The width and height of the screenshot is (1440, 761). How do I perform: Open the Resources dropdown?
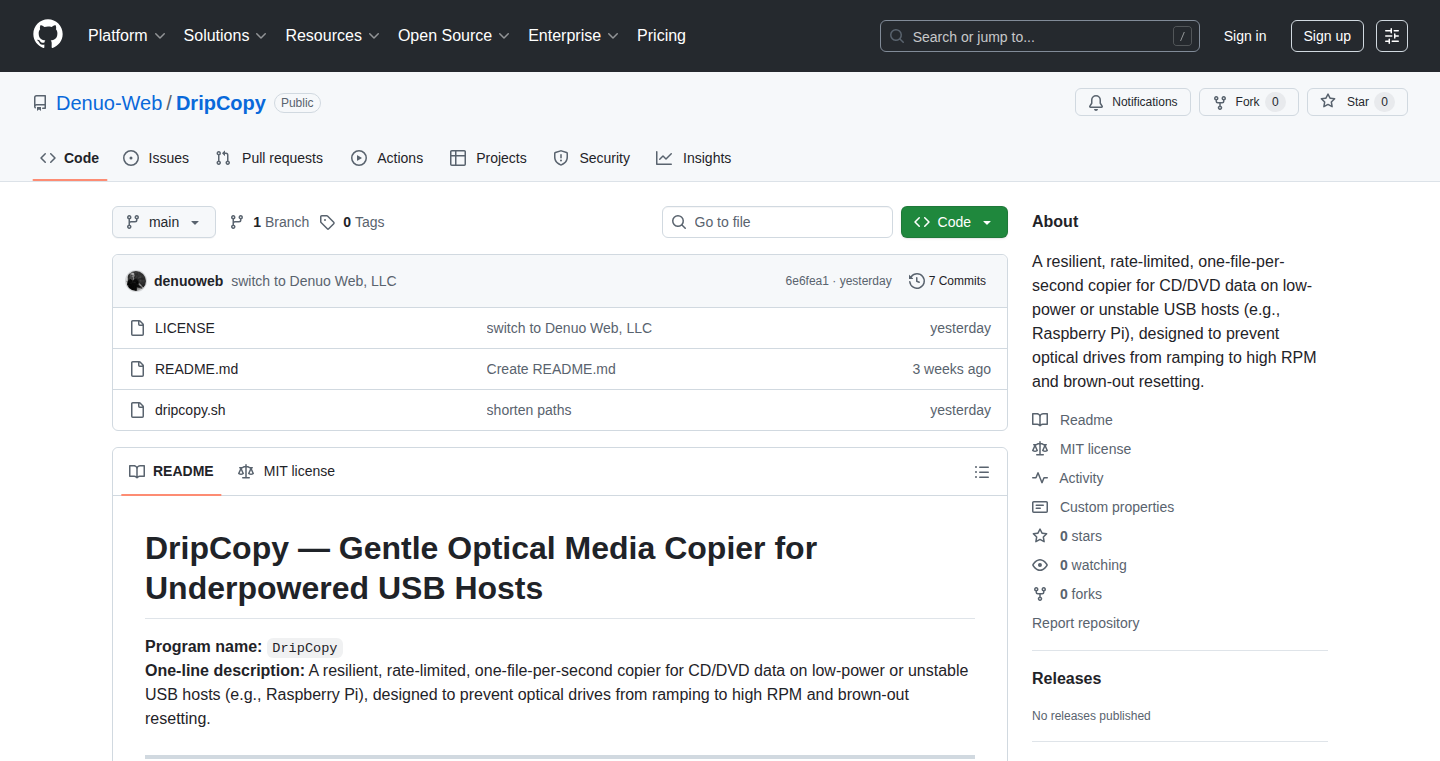(332, 35)
